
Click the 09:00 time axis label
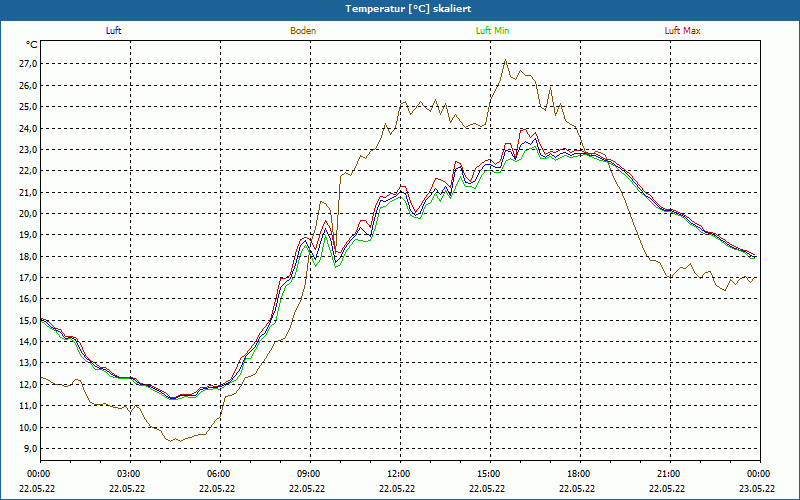tap(307, 474)
